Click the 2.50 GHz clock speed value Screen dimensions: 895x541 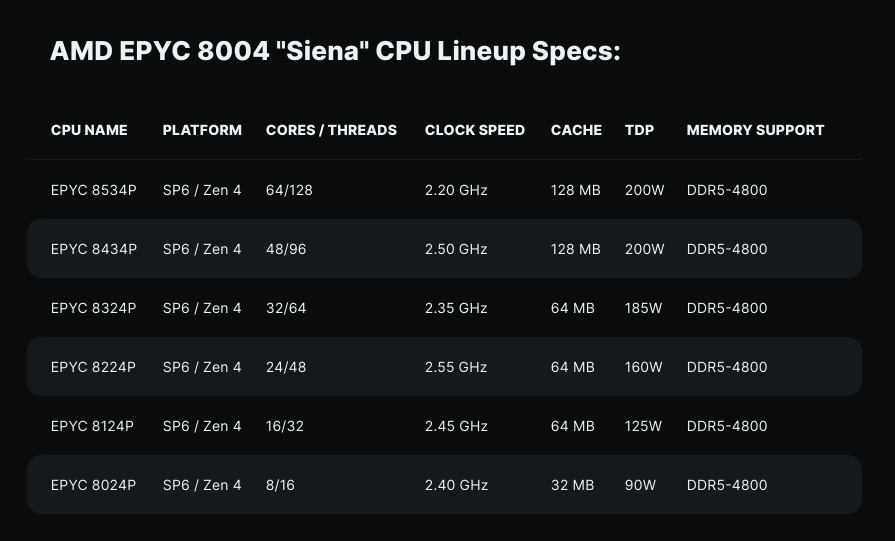pos(456,249)
